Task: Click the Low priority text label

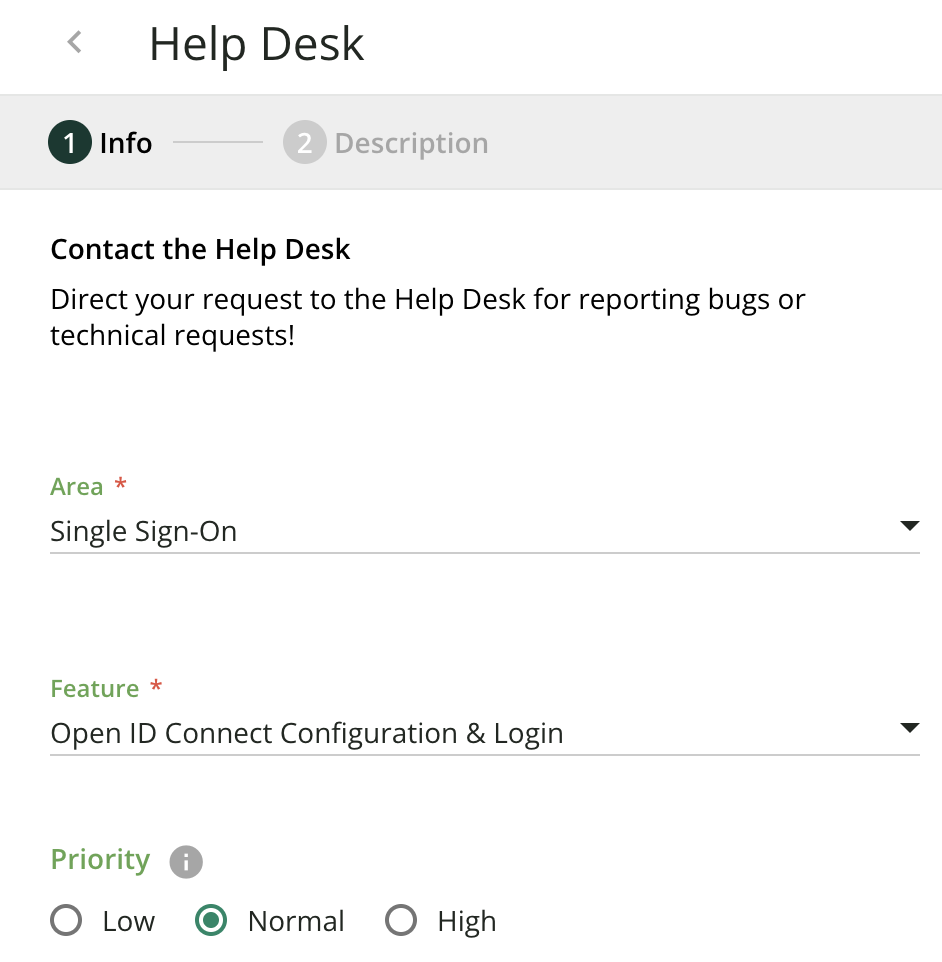Action: [129, 921]
